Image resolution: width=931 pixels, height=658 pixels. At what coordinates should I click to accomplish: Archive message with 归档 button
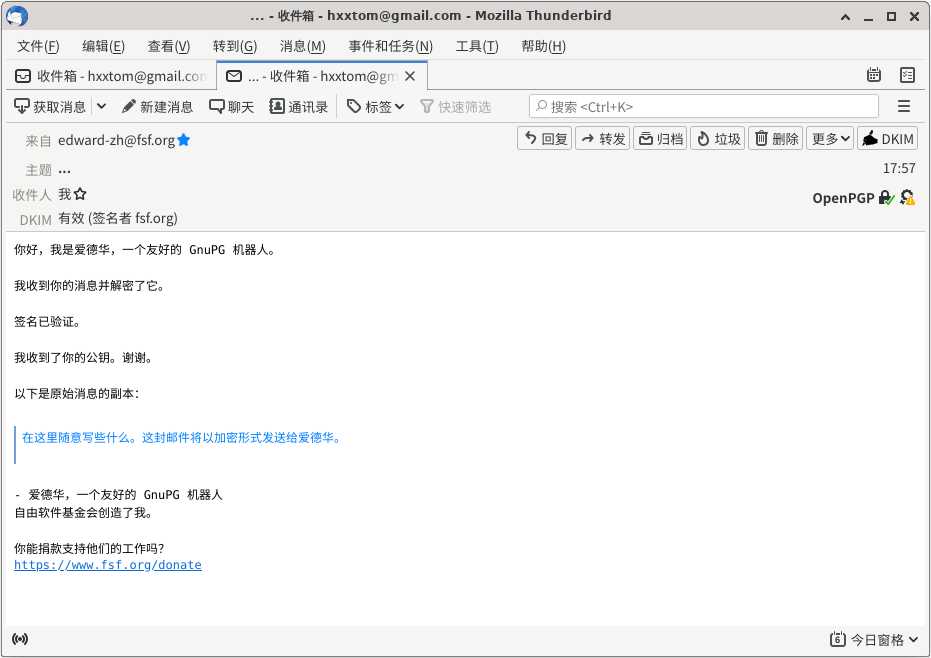click(x=660, y=139)
